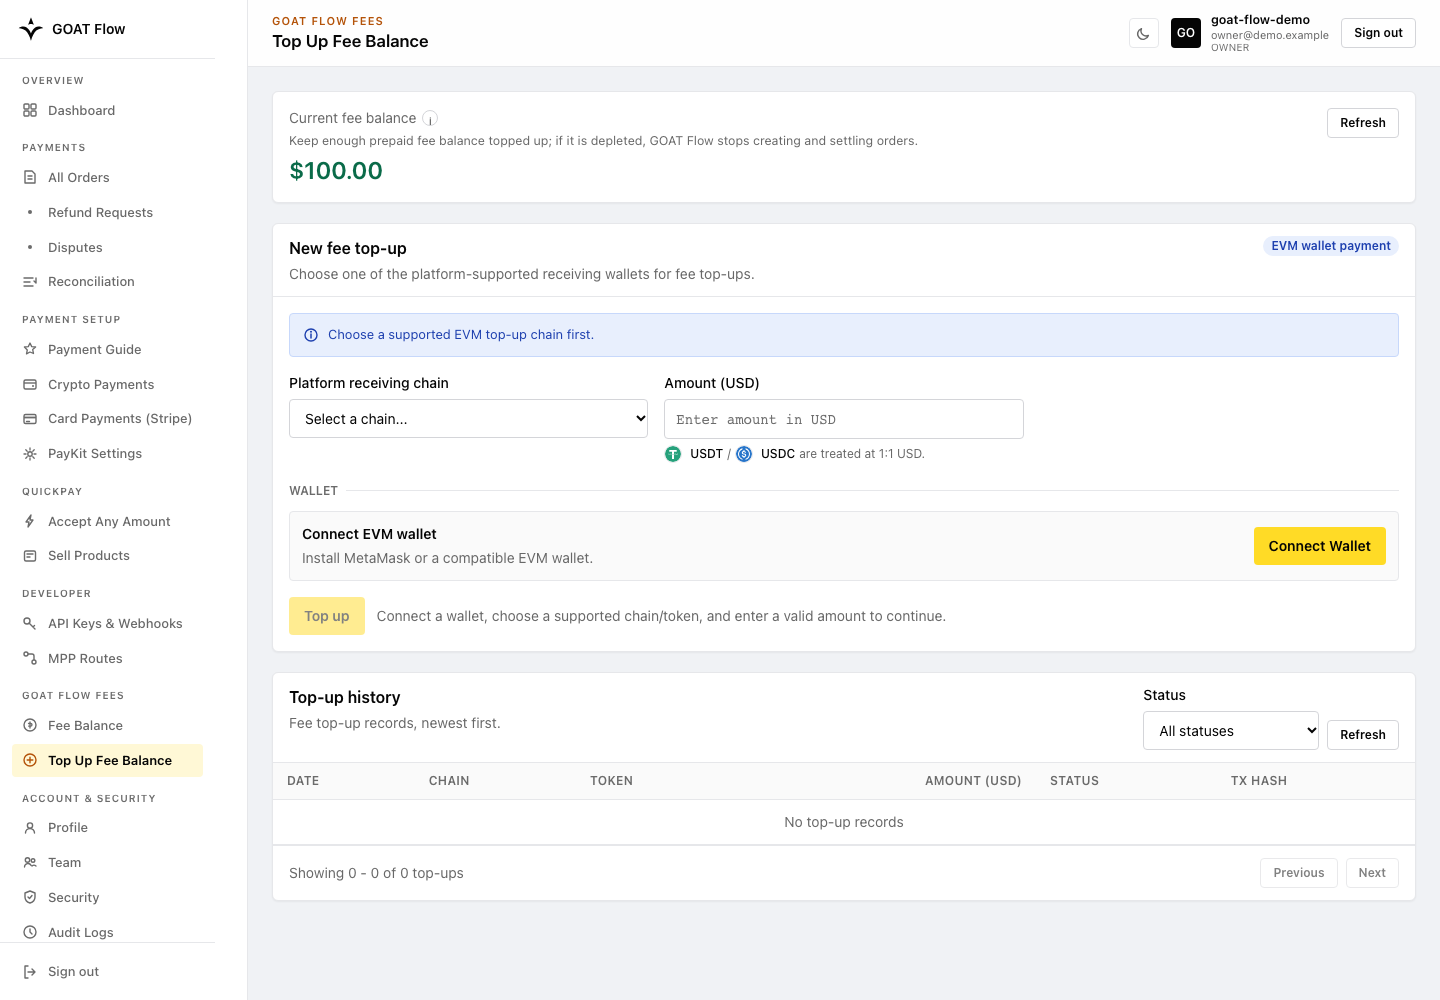Click the GO account avatar

(1186, 33)
